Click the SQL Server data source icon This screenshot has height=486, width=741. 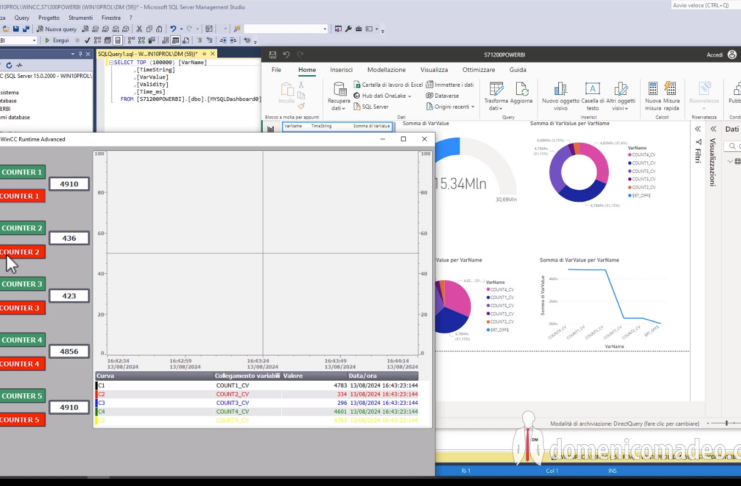tap(357, 107)
